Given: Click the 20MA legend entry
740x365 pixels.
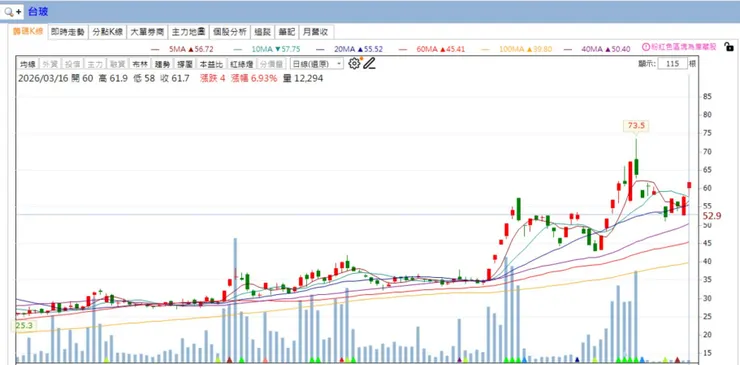Looking at the screenshot, I should coord(350,49).
